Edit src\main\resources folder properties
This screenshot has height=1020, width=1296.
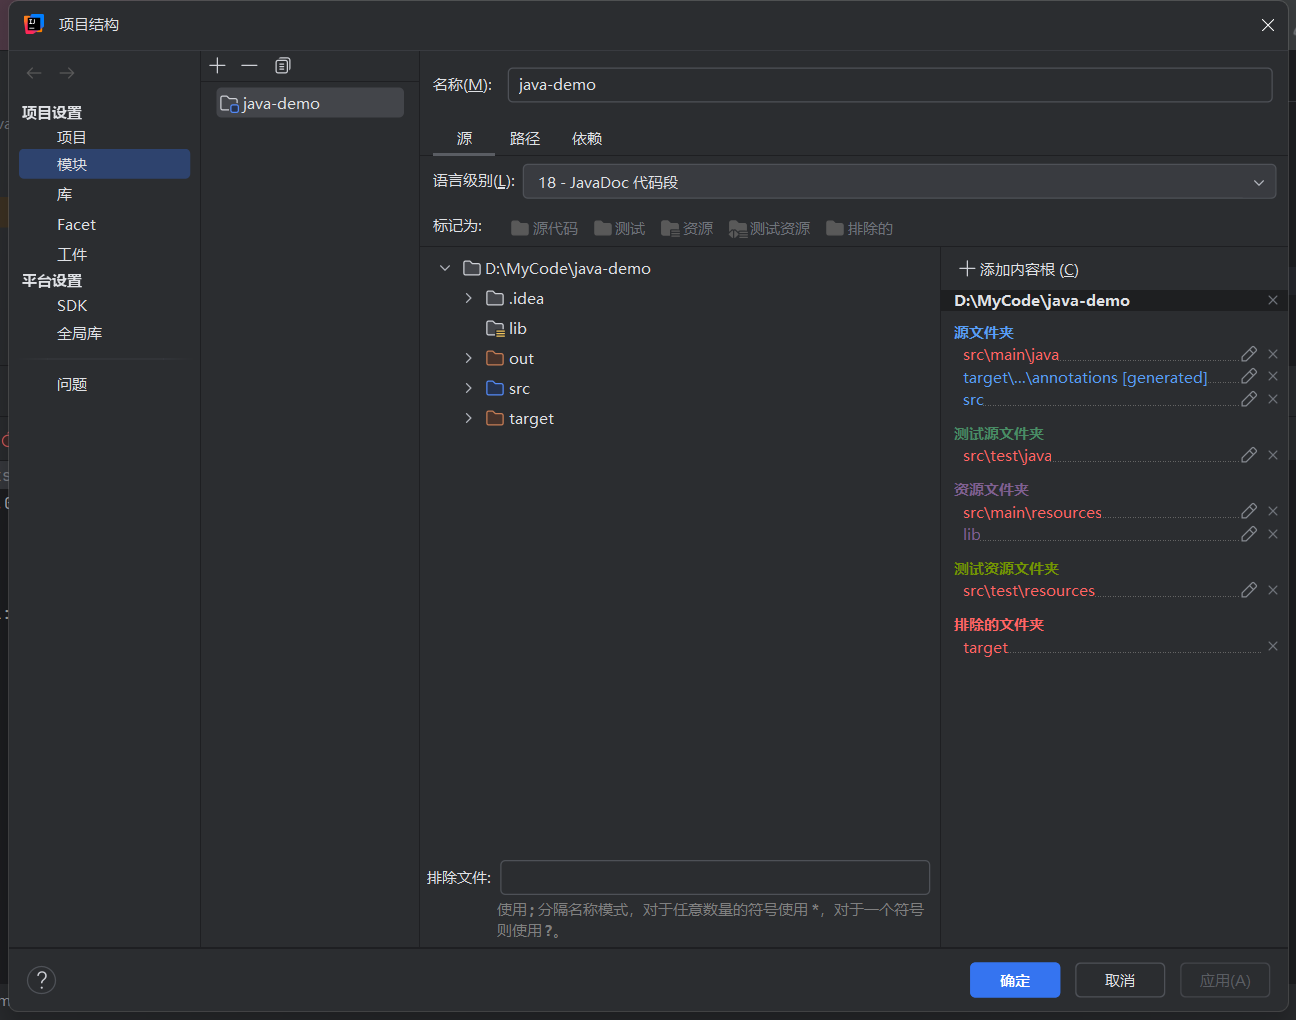[1249, 511]
